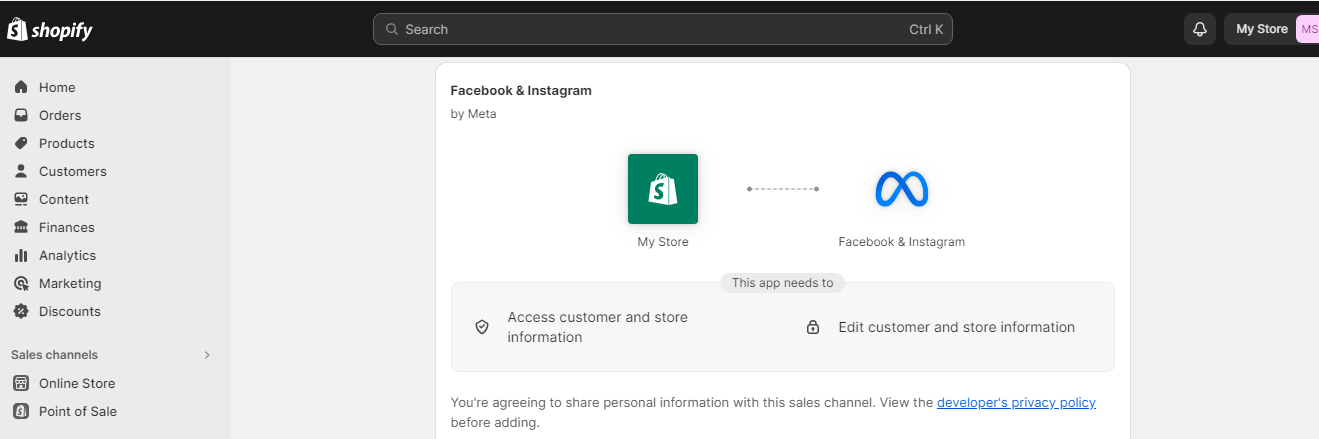Click the Analytics bar chart icon
Image resolution: width=1319 pixels, height=439 pixels.
21,255
